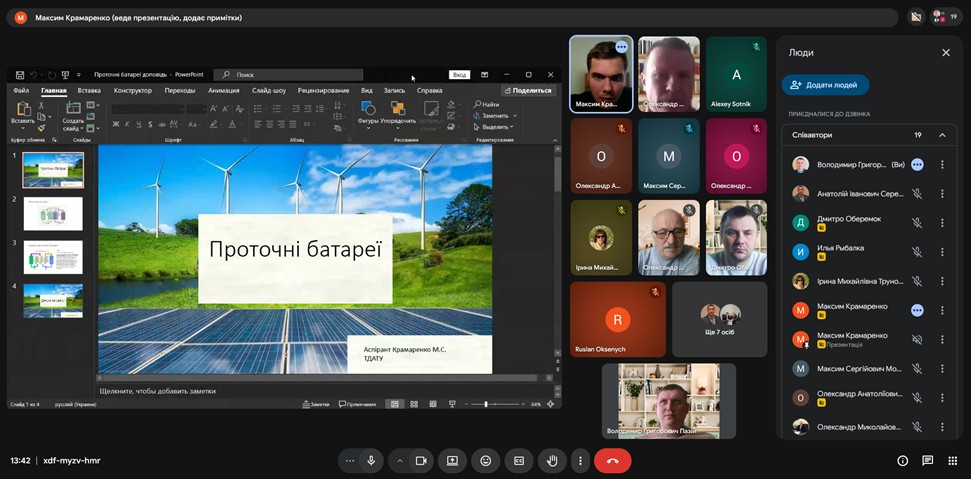Open the emoji reactions button
This screenshot has width=971, height=479.
(486, 461)
